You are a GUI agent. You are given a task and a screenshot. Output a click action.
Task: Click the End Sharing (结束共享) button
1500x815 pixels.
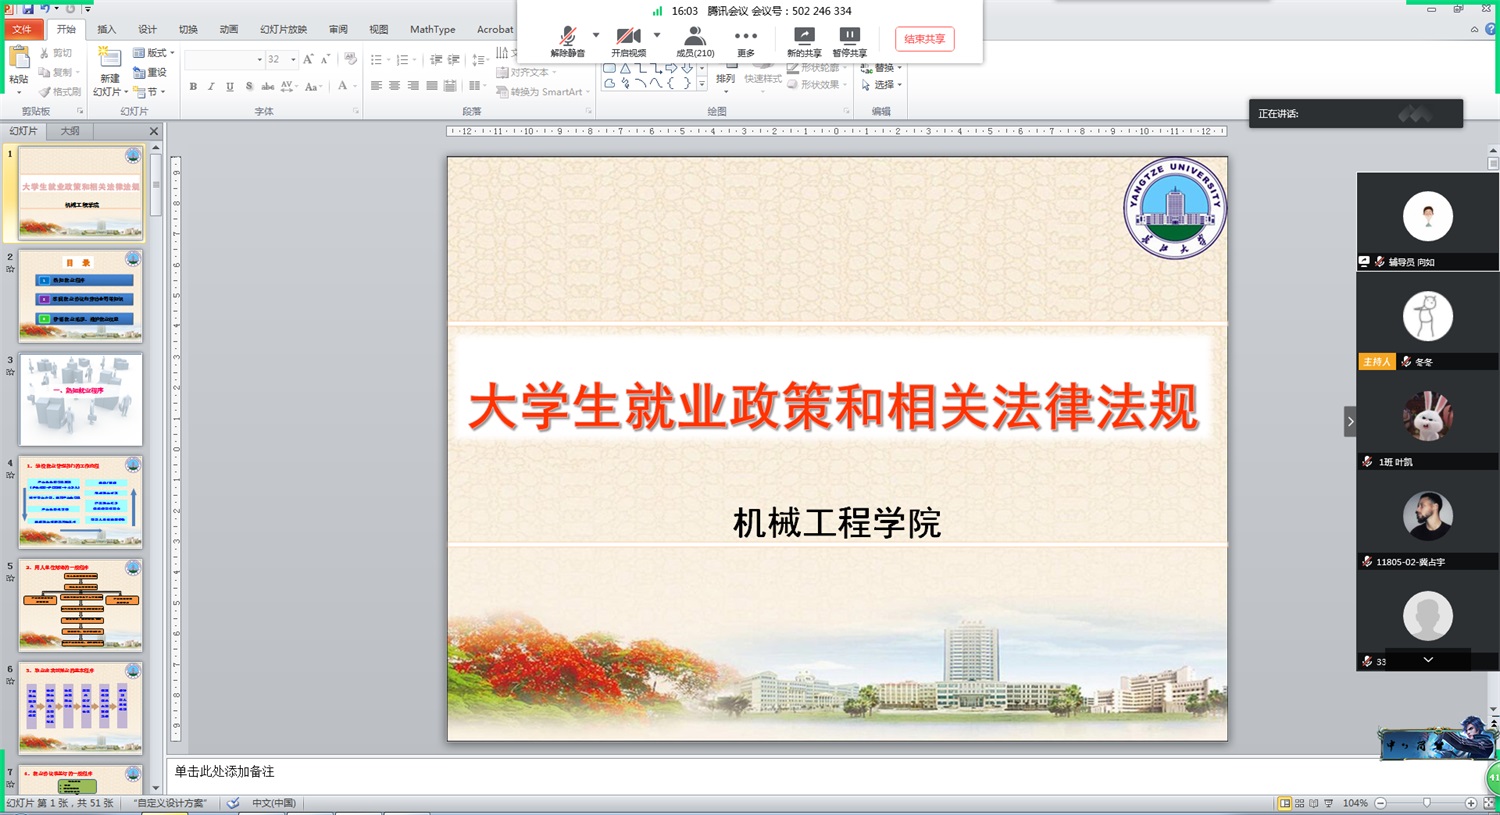[924, 39]
